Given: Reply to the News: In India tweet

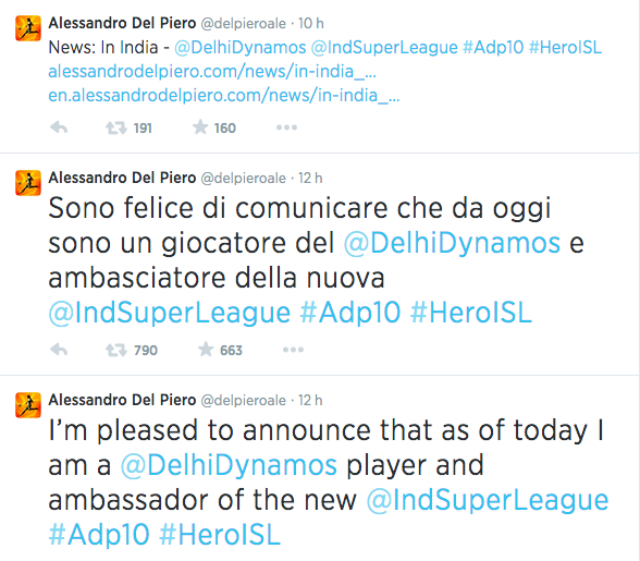Looking at the screenshot, I should click(x=58, y=128).
